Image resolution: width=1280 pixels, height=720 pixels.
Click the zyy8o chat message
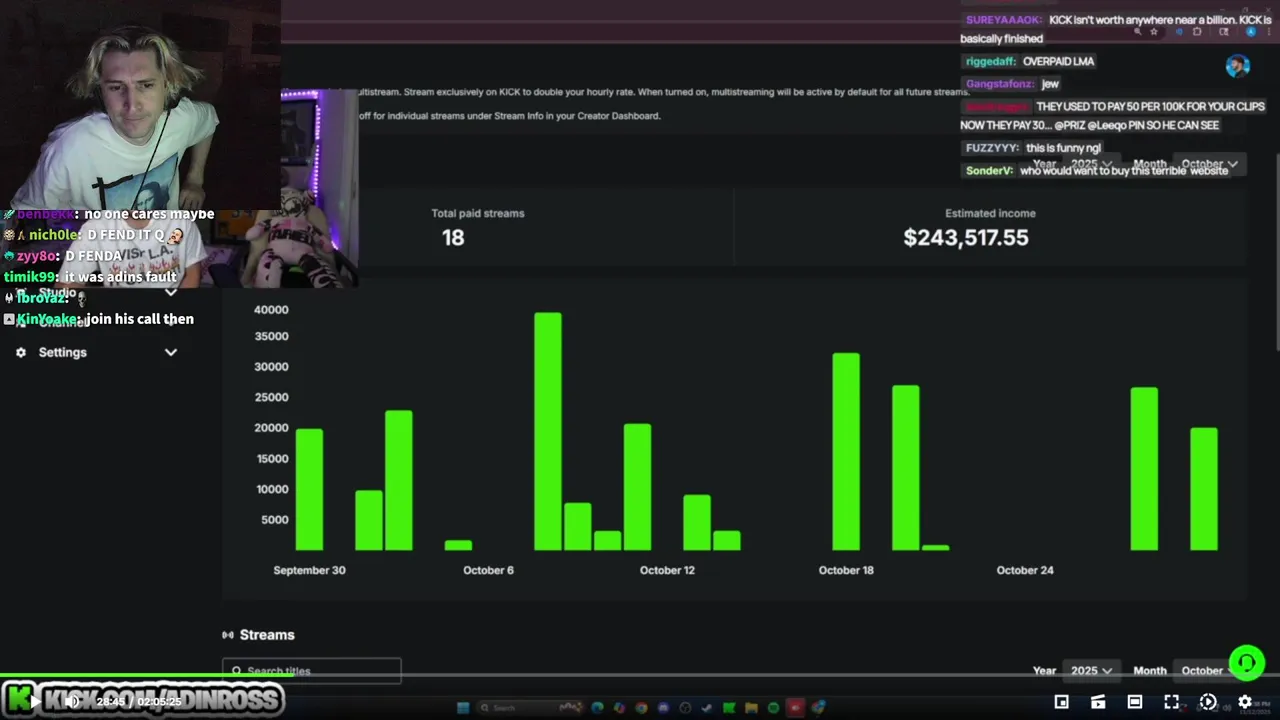[63, 256]
